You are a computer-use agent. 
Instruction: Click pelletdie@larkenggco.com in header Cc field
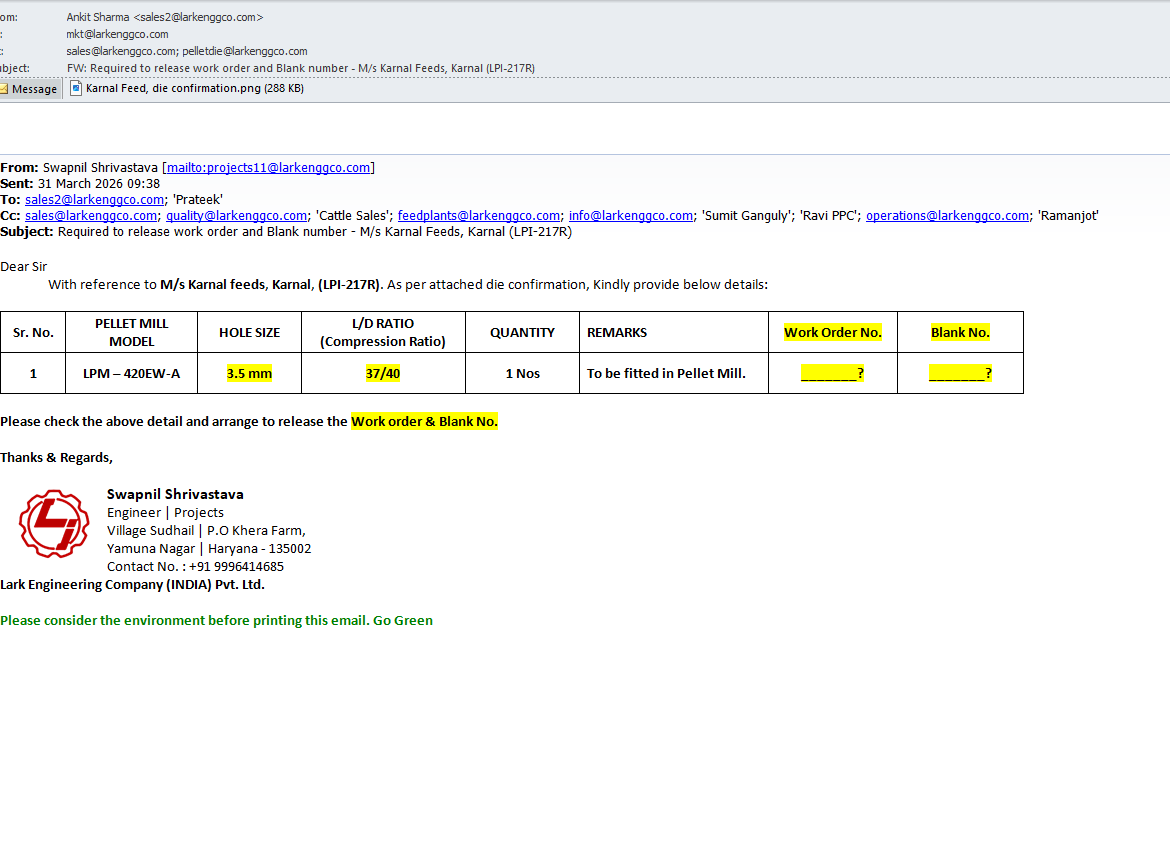click(x=244, y=51)
